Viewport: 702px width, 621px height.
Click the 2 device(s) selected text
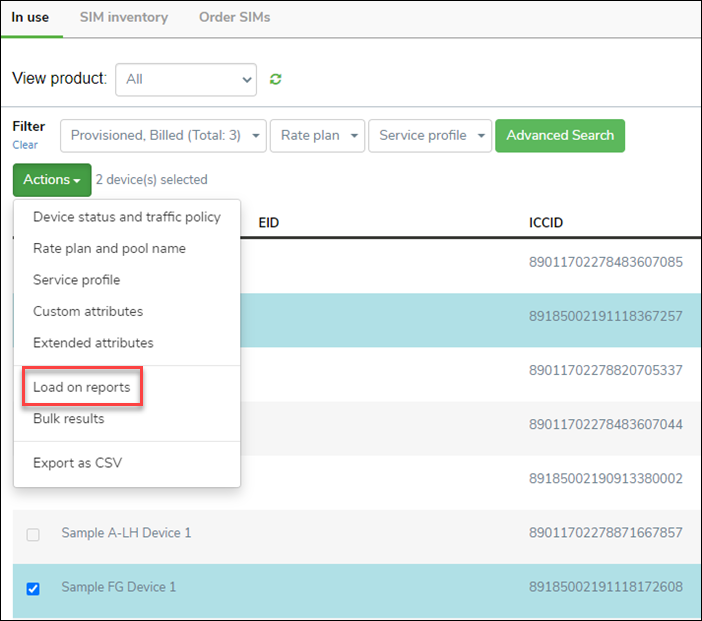151,180
